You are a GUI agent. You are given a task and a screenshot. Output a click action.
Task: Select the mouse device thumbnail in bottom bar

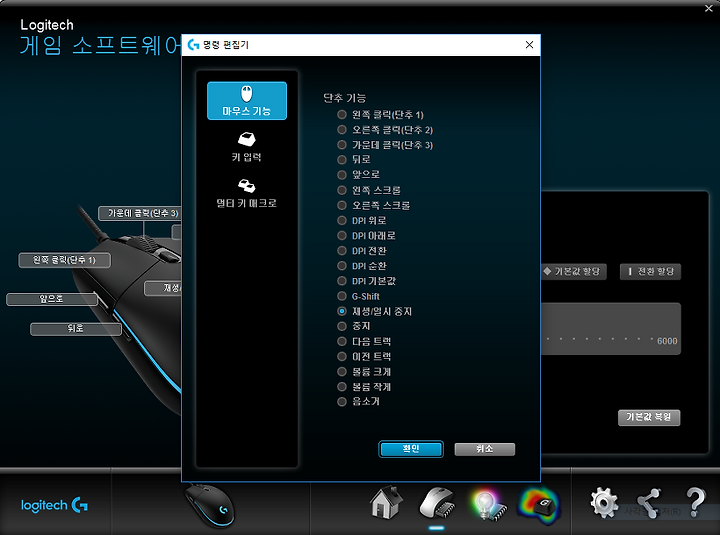coord(210,506)
